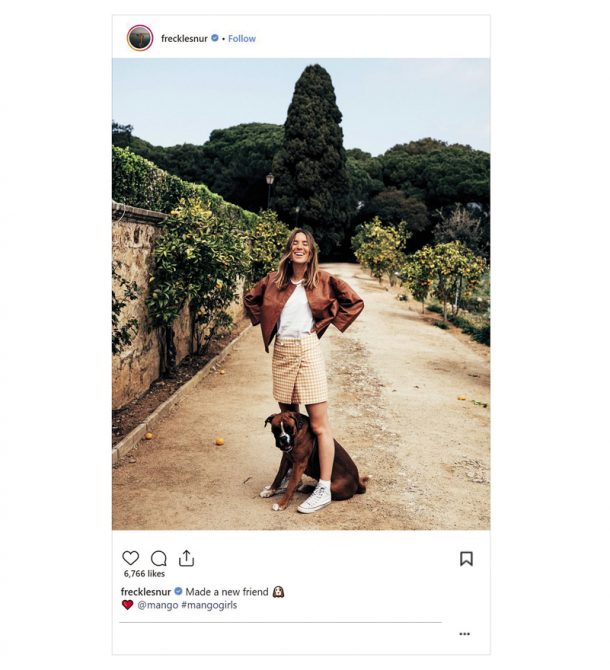610x670 pixels.
Task: Like the post with the heart icon
Action: click(x=130, y=558)
